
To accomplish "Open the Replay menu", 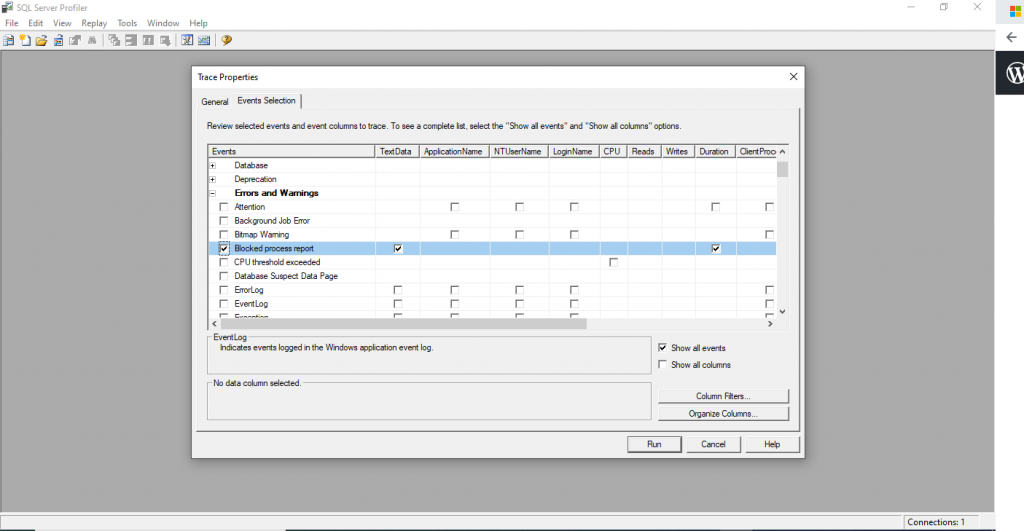I will click(x=94, y=23).
